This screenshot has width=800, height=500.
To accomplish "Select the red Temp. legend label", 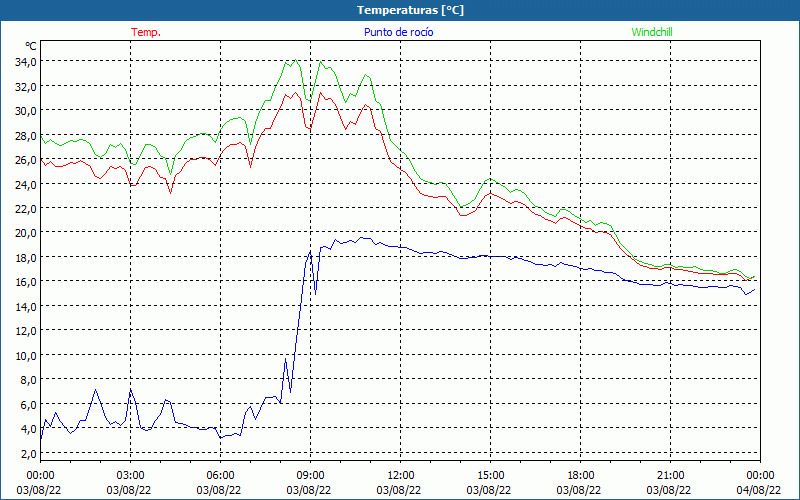I will coord(146,32).
